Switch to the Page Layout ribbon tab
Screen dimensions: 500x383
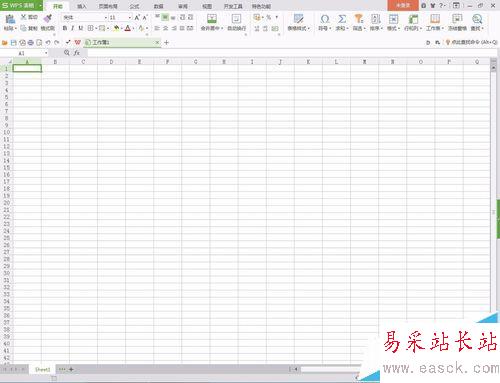pyautogui.click(x=108, y=6)
